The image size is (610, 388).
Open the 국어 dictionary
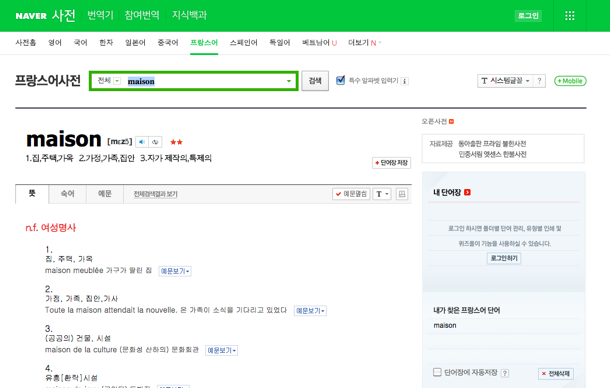coord(81,42)
